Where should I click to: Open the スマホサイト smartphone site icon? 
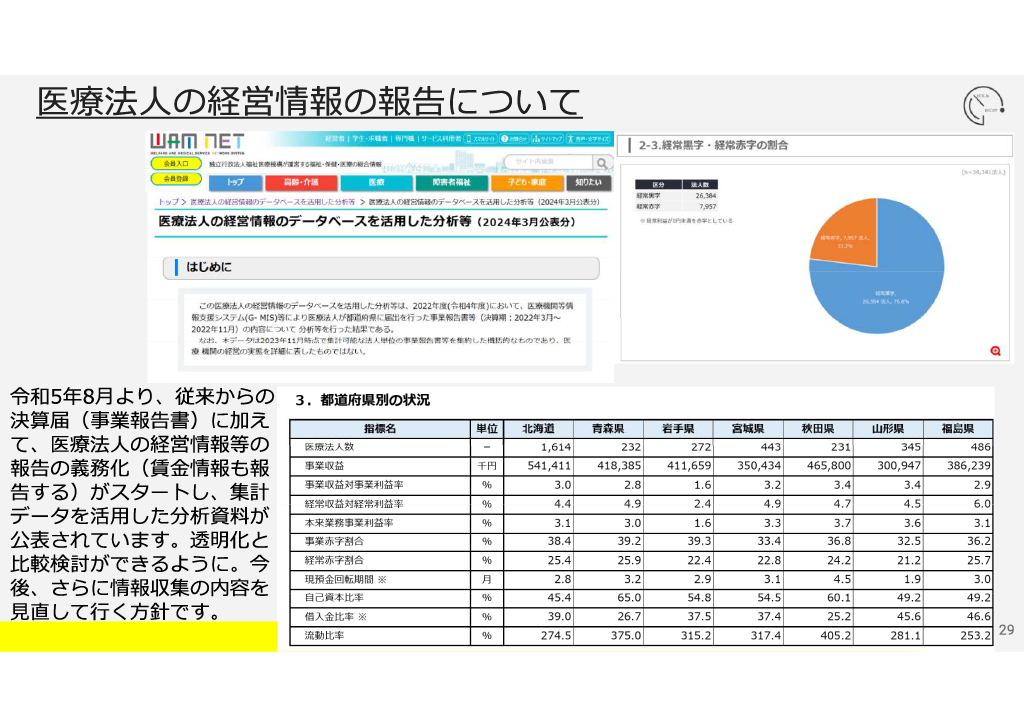pos(484,139)
